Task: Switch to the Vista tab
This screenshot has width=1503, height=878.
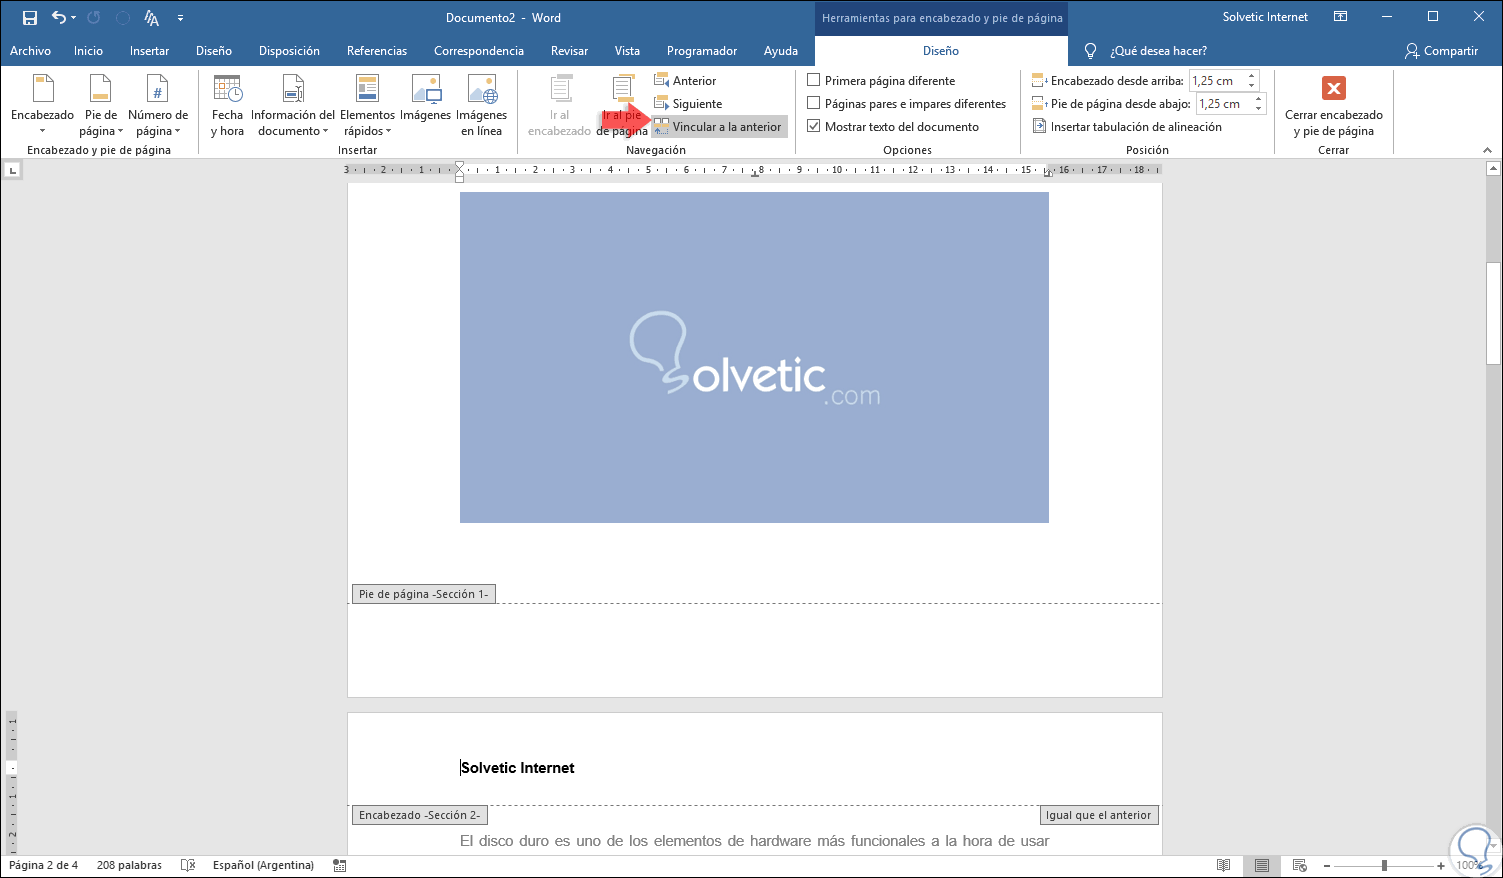Action: tap(627, 51)
